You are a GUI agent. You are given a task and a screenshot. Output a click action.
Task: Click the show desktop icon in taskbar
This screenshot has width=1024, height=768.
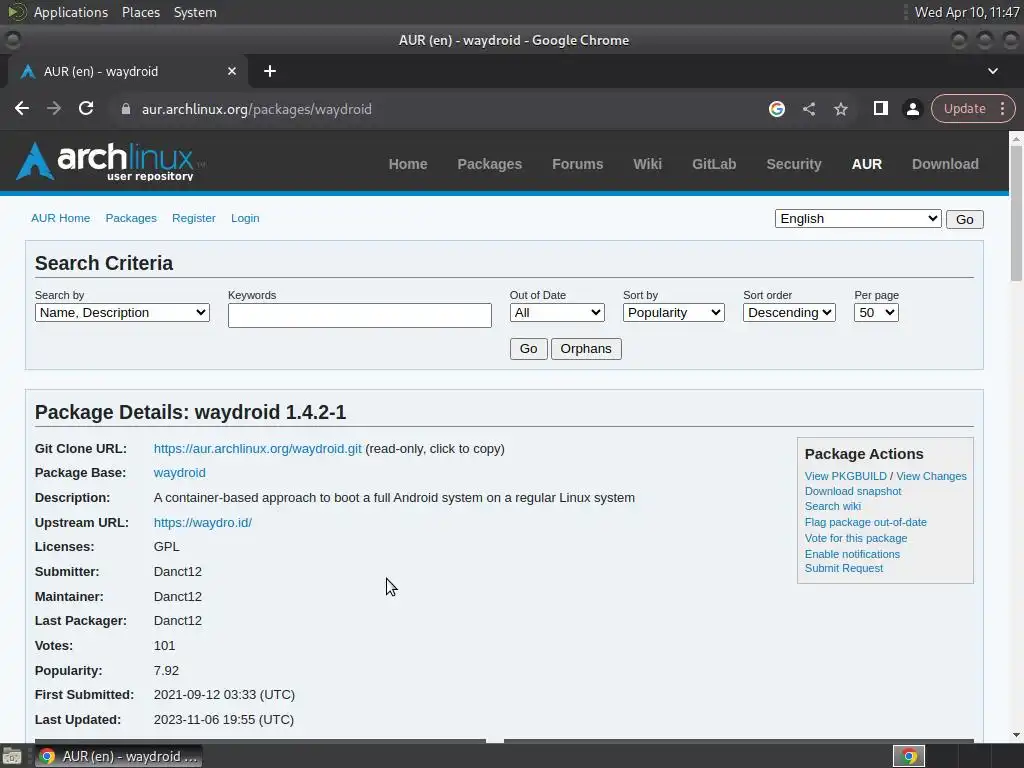[12, 757]
